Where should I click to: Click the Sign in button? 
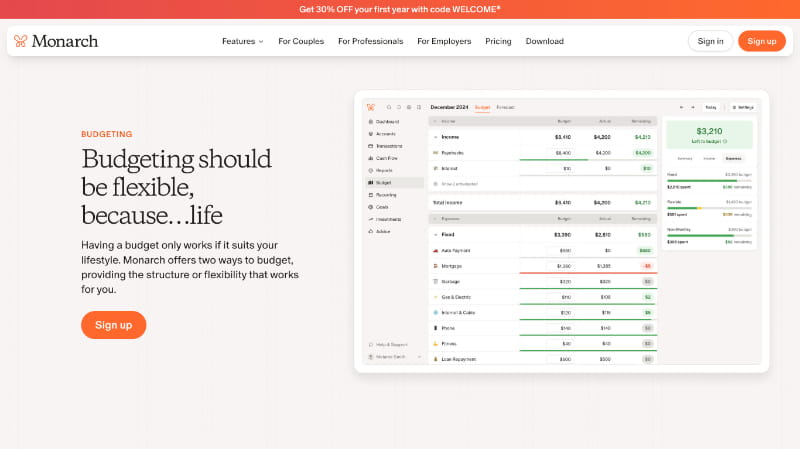710,41
